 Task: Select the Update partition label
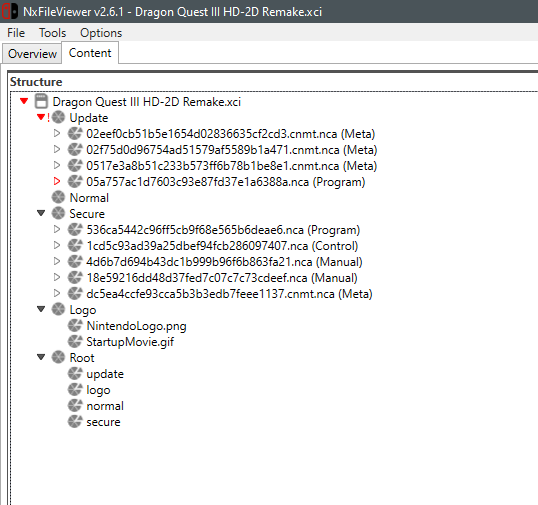coord(89,118)
